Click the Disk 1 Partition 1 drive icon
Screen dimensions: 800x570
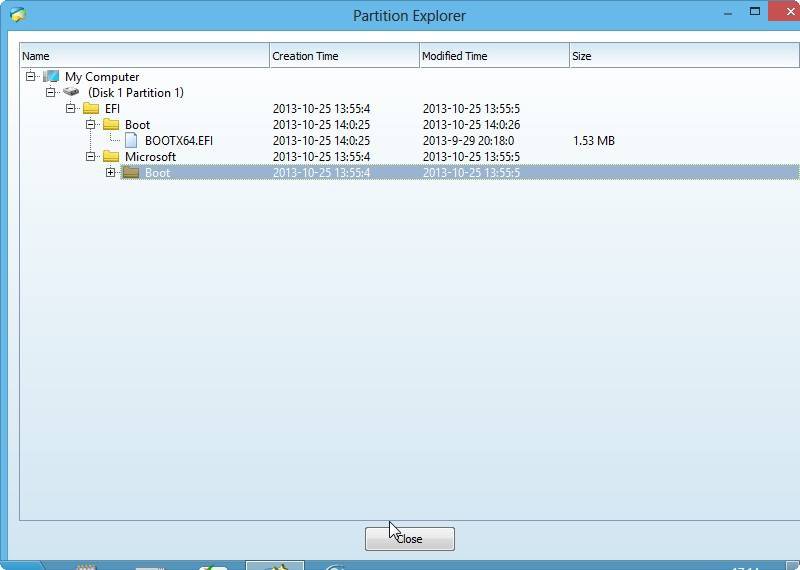pos(71,93)
